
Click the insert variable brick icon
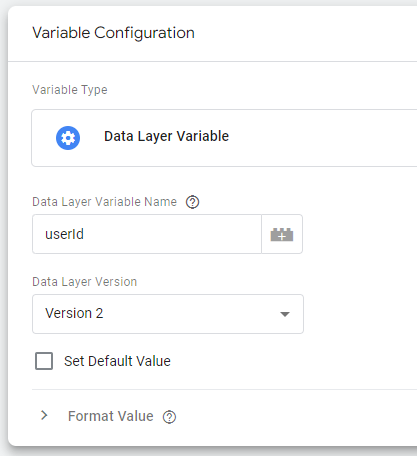pyautogui.click(x=282, y=234)
